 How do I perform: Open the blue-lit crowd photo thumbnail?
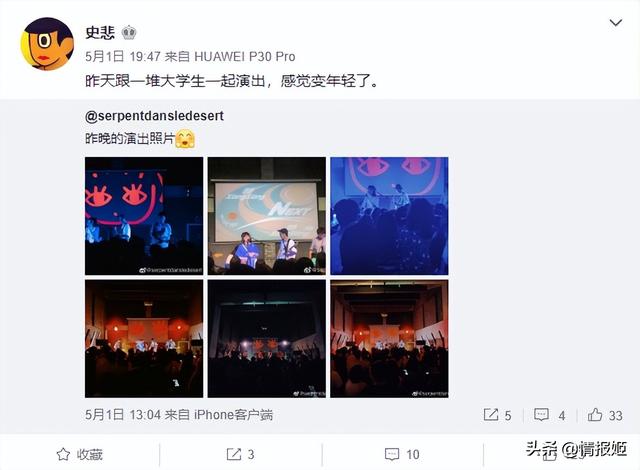click(x=389, y=216)
